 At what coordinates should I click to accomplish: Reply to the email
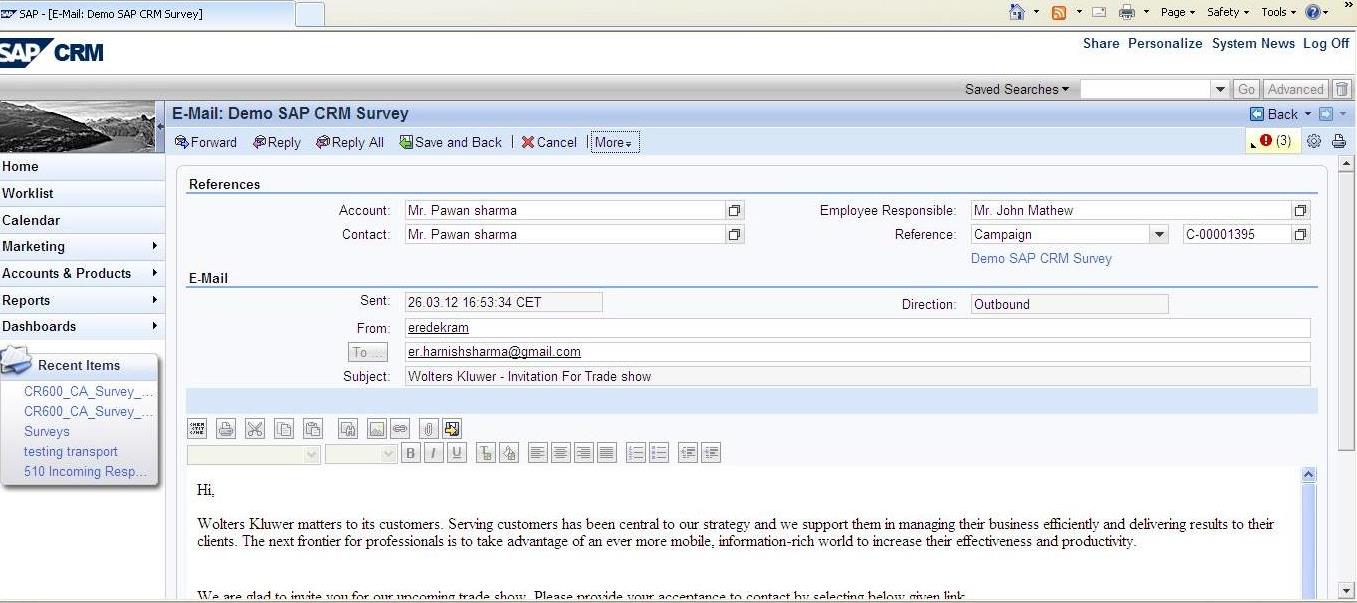[x=277, y=142]
